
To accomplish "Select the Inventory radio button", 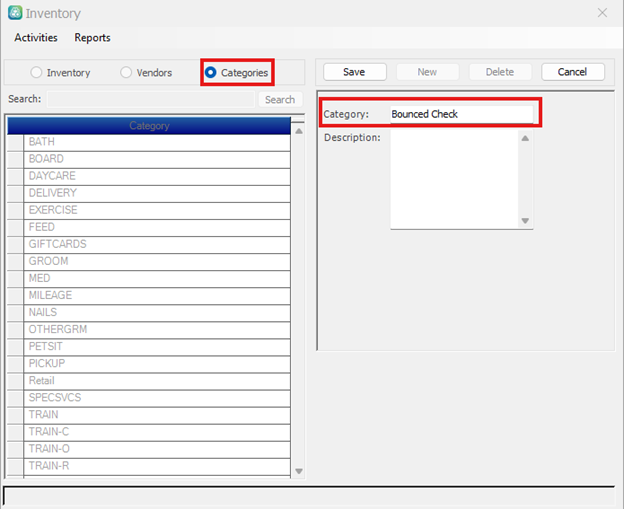I will pyautogui.click(x=37, y=73).
